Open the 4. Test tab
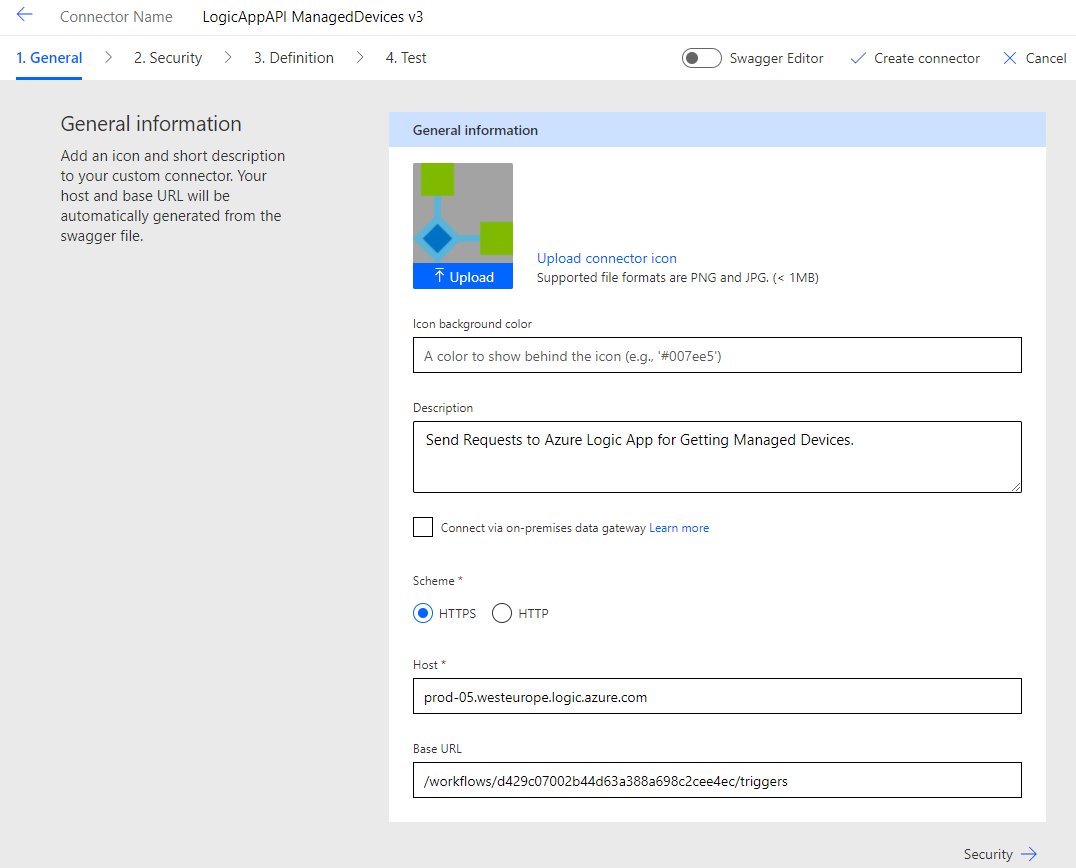 [x=406, y=58]
